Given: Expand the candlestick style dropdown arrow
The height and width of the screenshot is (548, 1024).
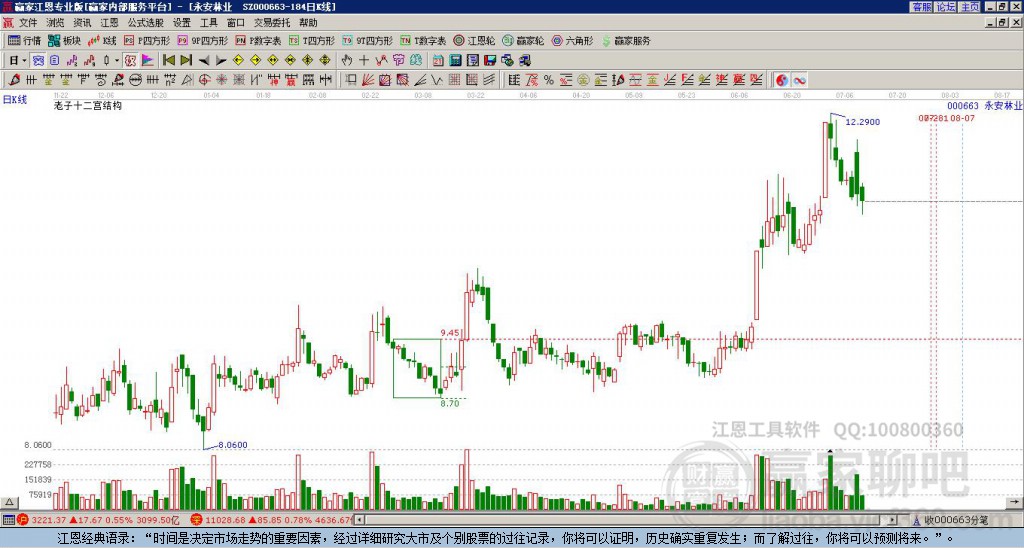Looking at the screenshot, I should coord(117,61).
